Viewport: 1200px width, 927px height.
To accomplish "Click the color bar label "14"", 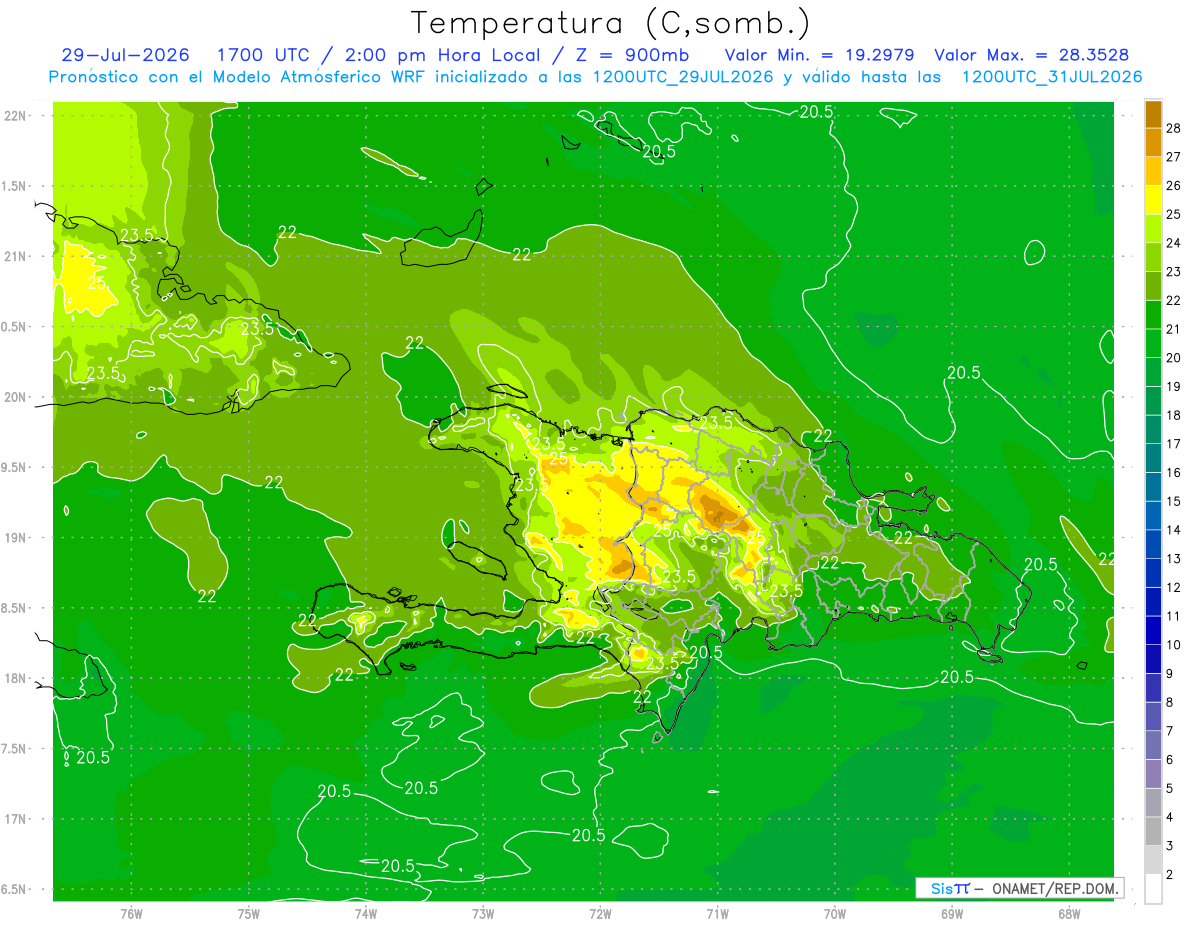I will pyautogui.click(x=1174, y=530).
